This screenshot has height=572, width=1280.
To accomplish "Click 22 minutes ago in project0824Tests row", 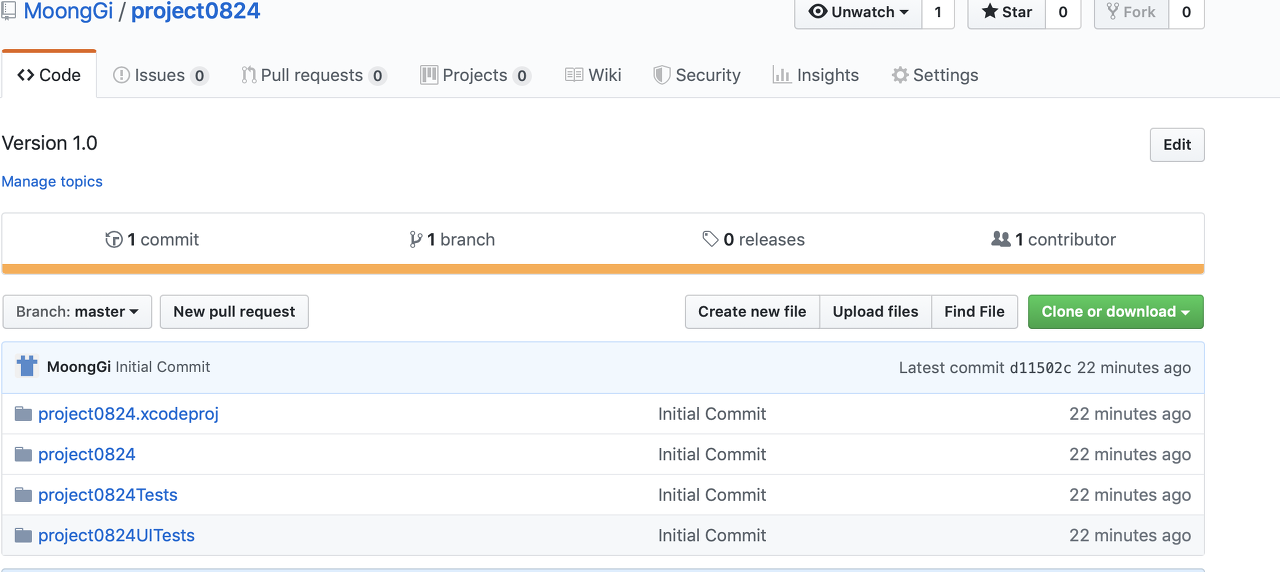I will pyautogui.click(x=1130, y=495).
